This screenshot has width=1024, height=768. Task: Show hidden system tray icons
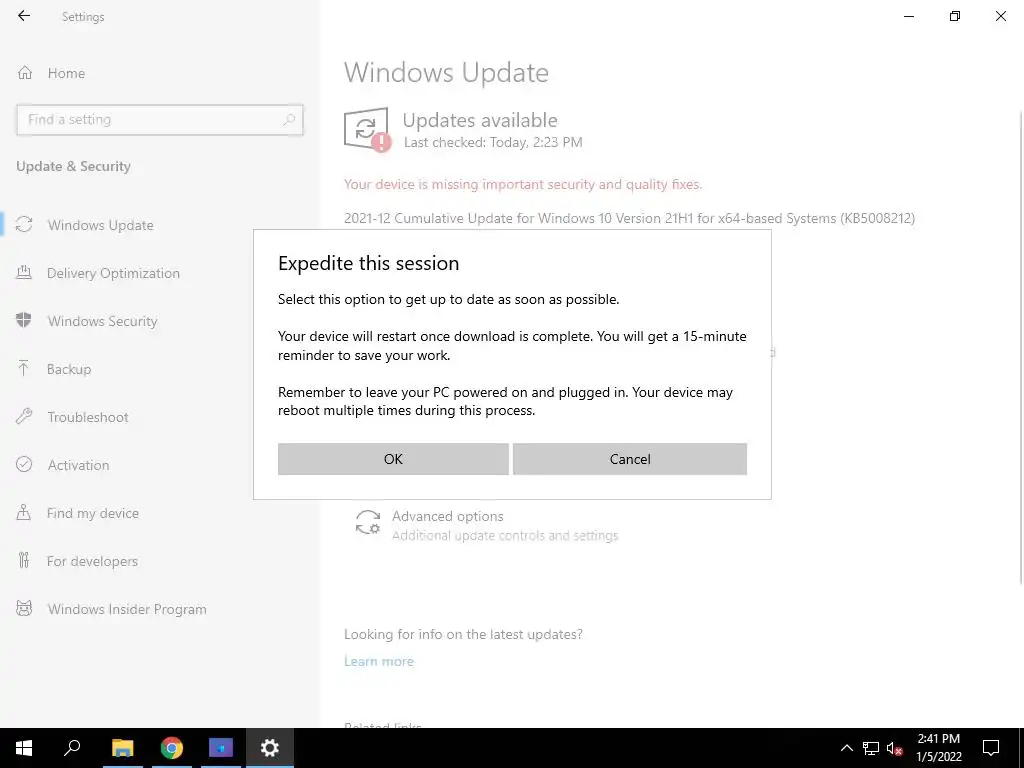(846, 748)
